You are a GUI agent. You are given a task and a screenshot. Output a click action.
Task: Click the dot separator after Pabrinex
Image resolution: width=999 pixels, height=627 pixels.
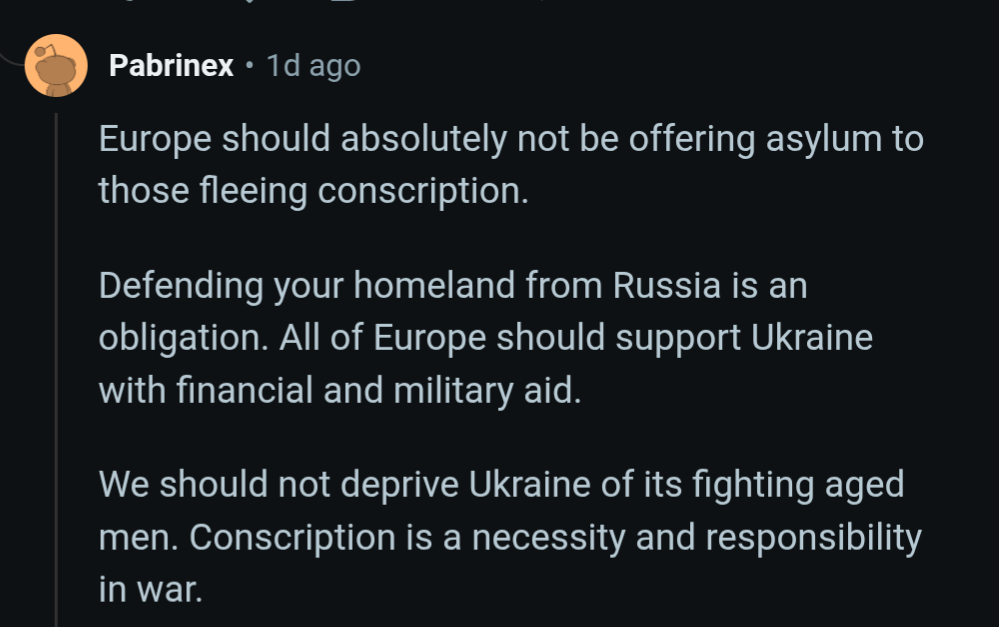click(249, 65)
